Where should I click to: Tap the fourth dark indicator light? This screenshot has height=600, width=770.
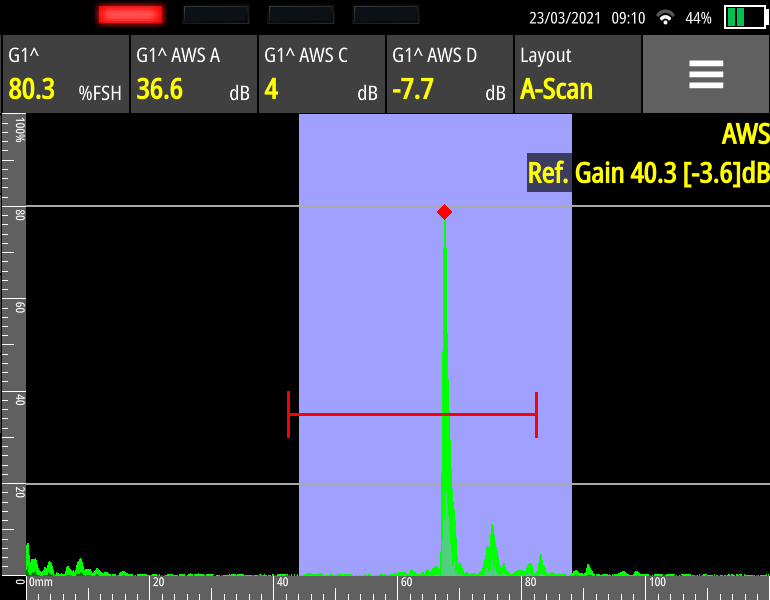386,14
